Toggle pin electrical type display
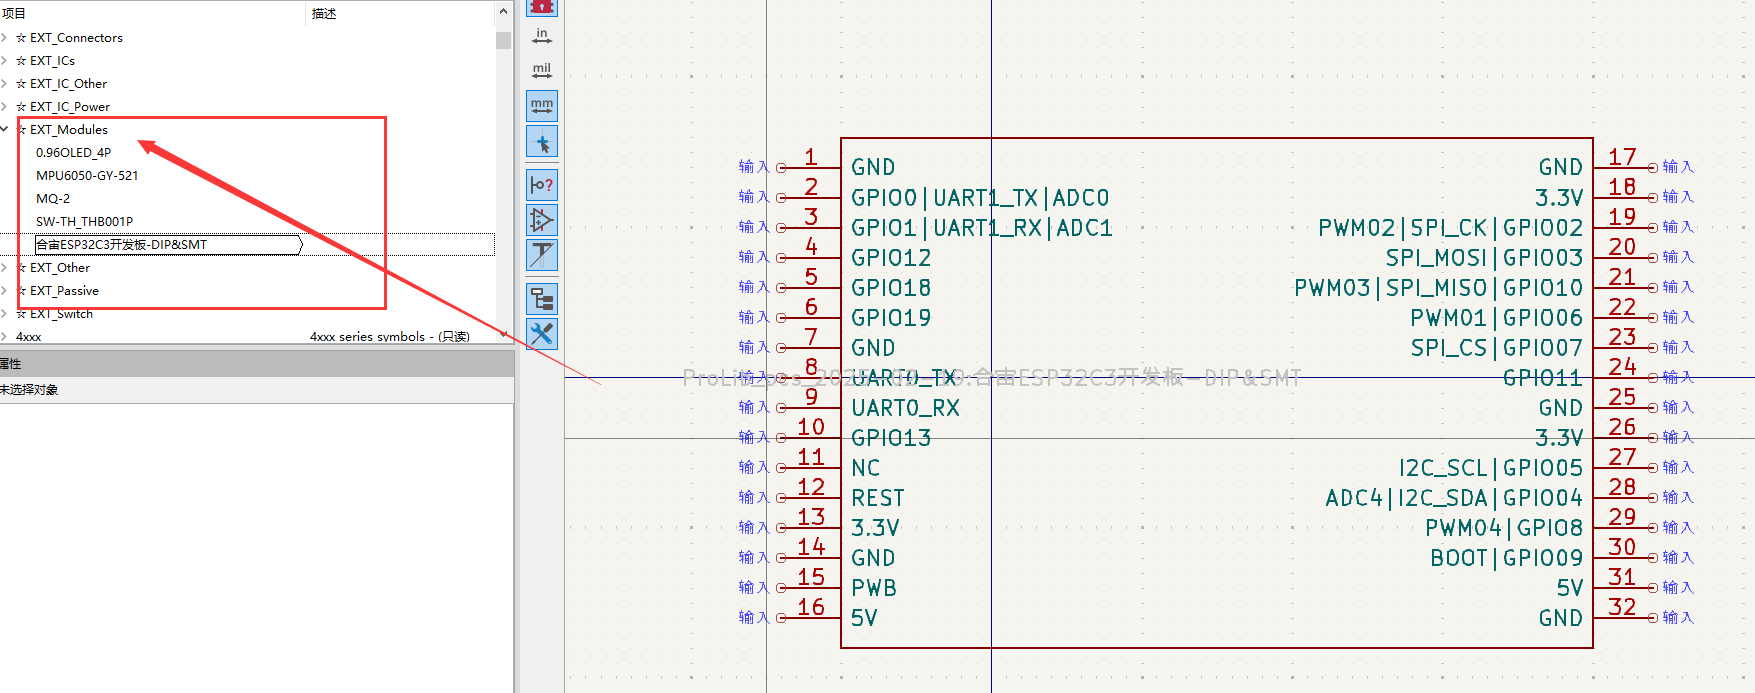 [541, 185]
